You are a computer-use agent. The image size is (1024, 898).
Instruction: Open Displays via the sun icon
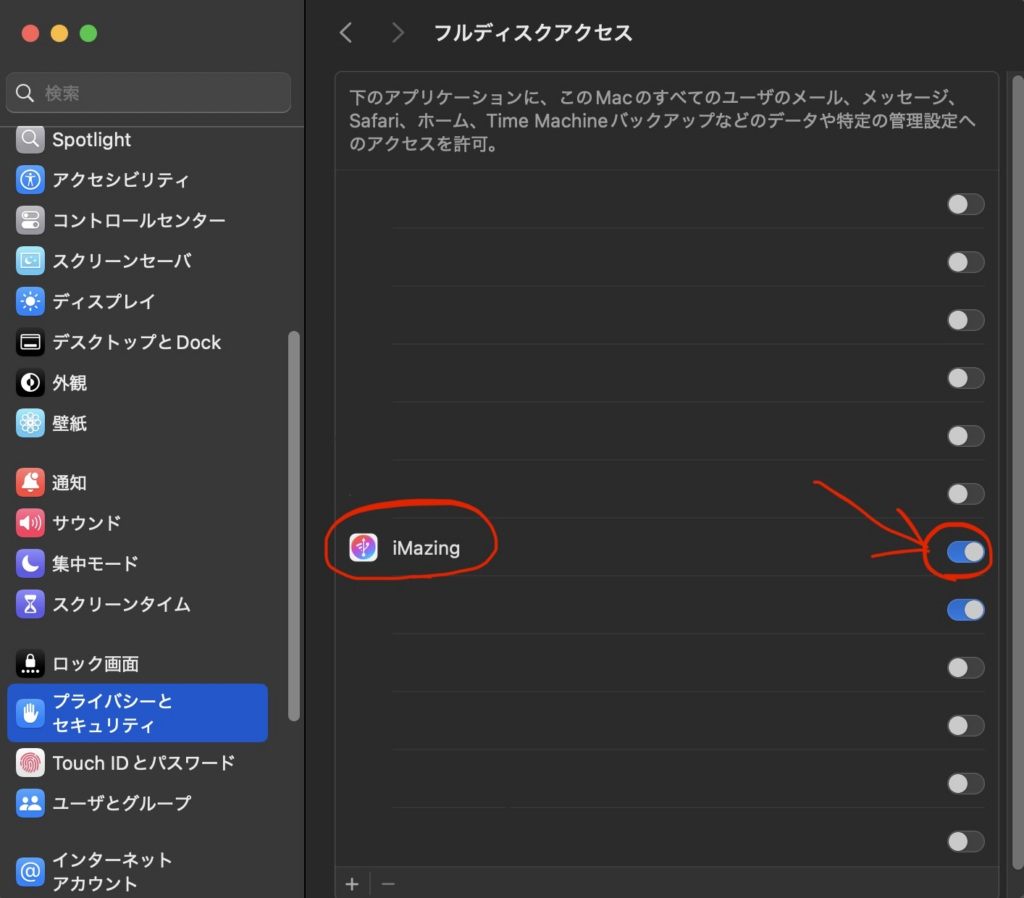click(31, 301)
